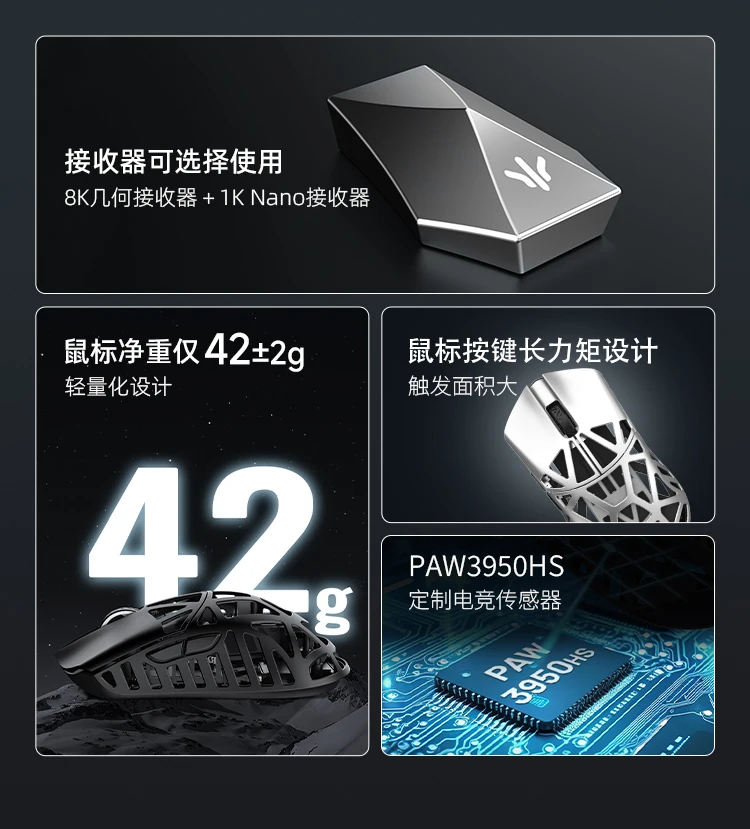Click the 8K几何接收器 + 1K Nano接收器 subtitle
Viewport: 750px width, 829px height.
click(x=217, y=198)
